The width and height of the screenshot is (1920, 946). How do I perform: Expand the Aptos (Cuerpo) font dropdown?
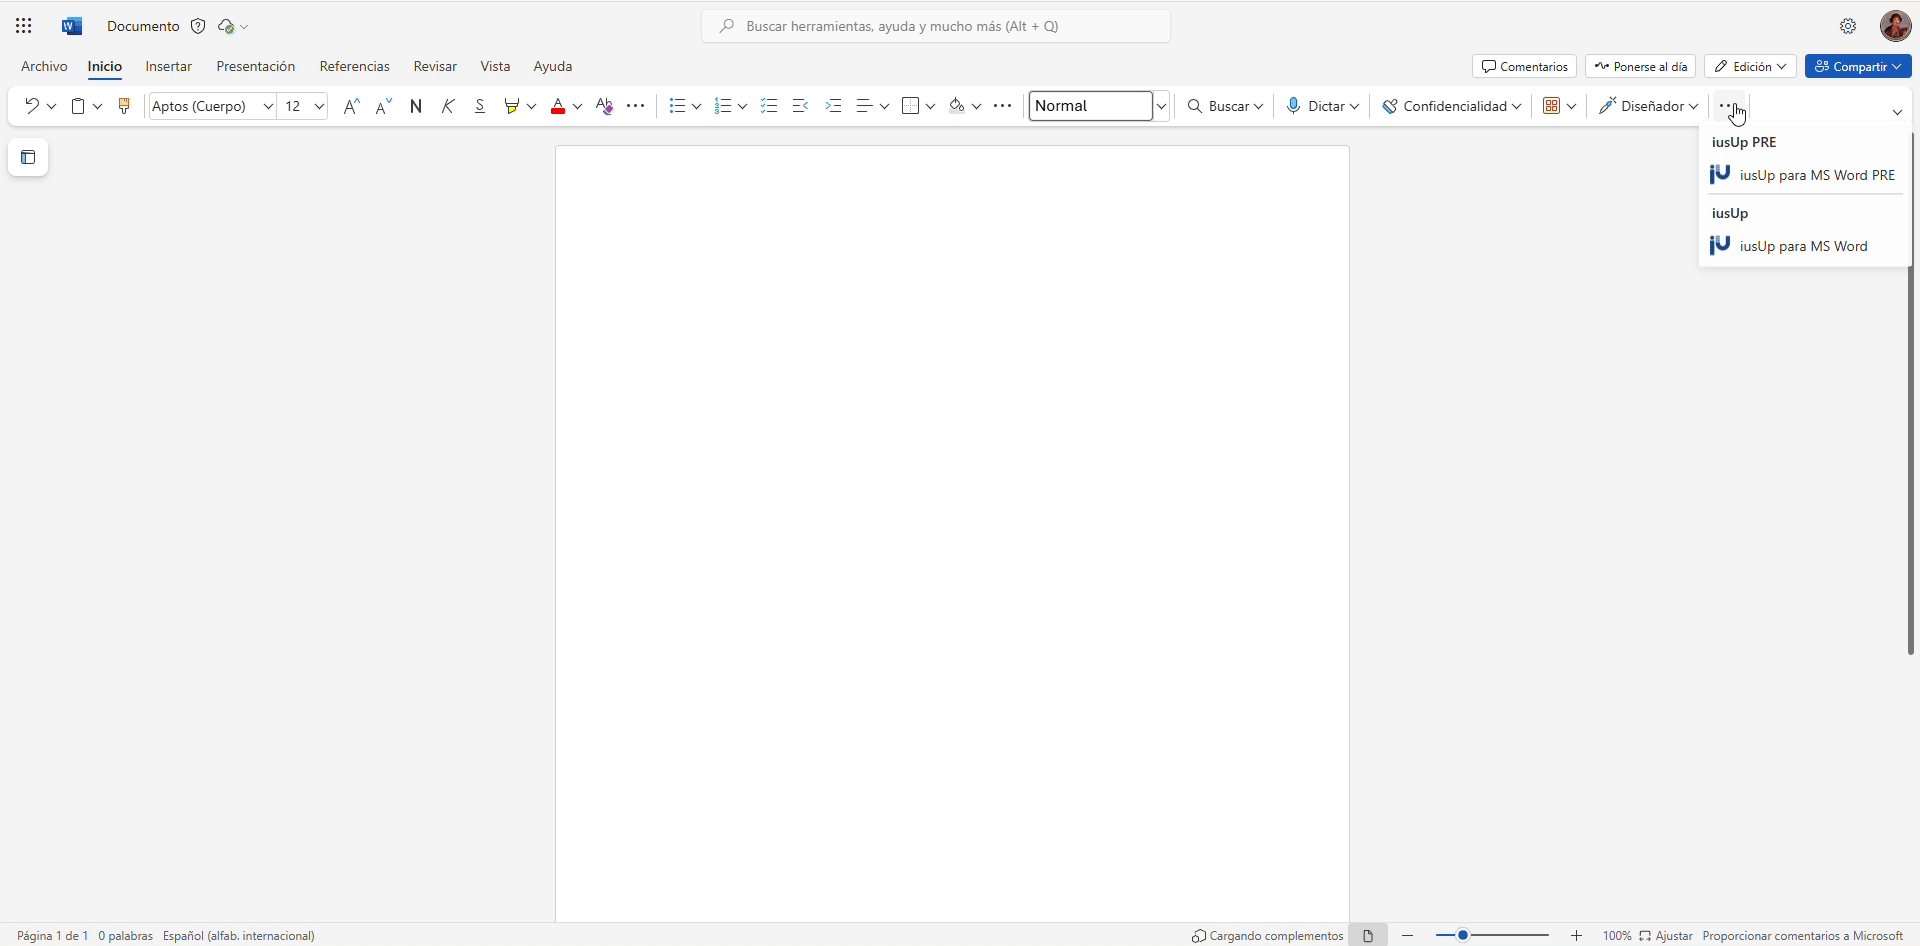[268, 106]
